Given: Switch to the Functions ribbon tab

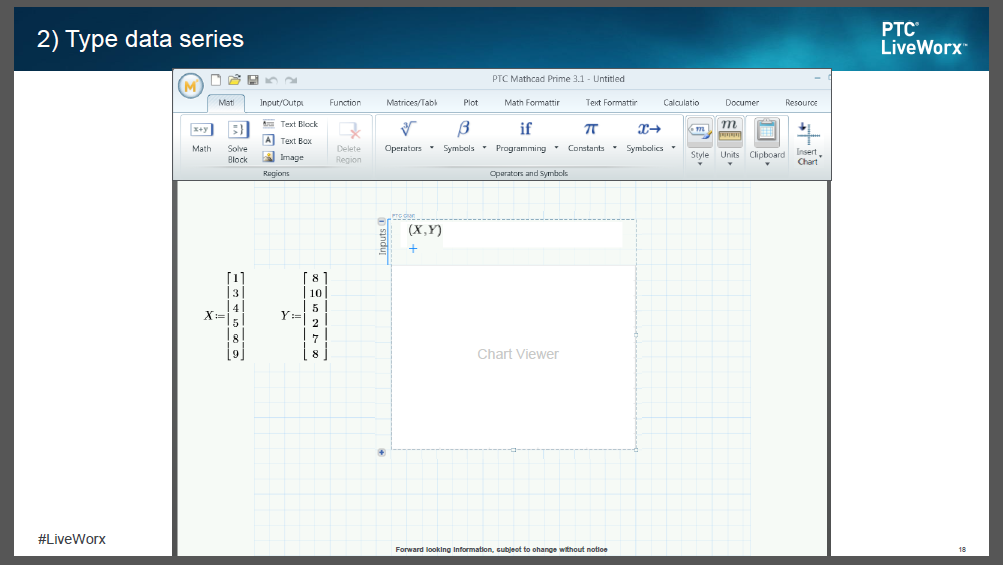Looking at the screenshot, I should click(x=345, y=102).
